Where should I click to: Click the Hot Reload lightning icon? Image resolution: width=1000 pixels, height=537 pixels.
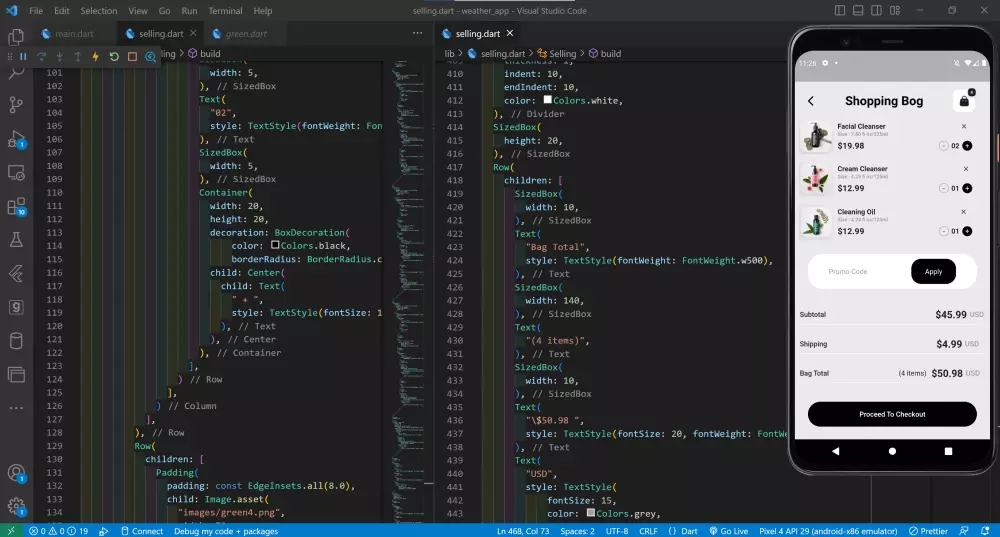pos(95,57)
